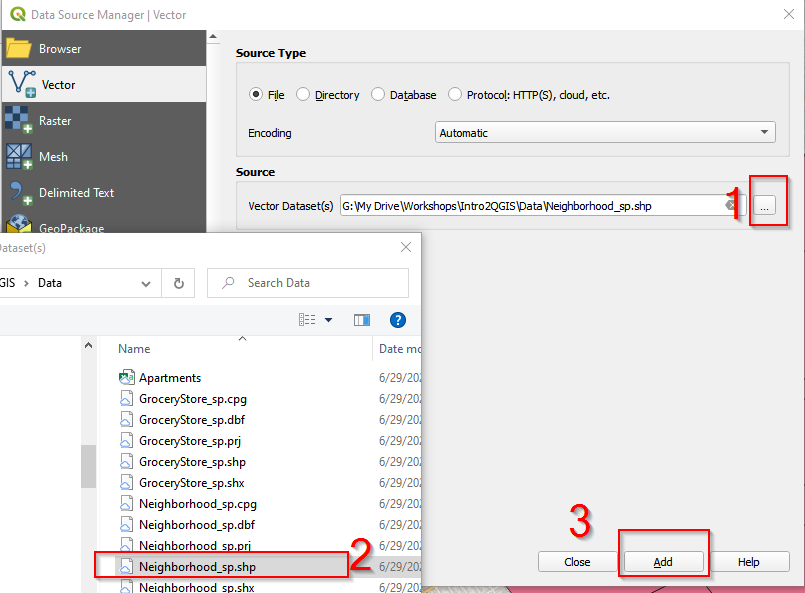Open the view options dropdown arrow
The width and height of the screenshot is (805, 593).
tap(329, 320)
